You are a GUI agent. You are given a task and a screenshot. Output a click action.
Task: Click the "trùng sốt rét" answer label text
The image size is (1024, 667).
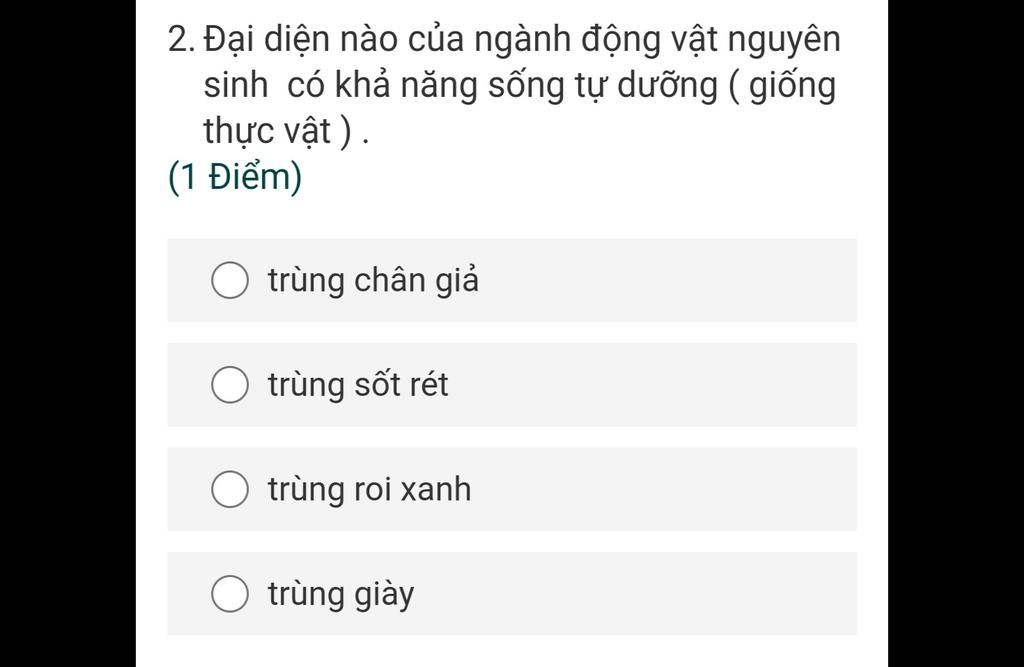point(358,384)
